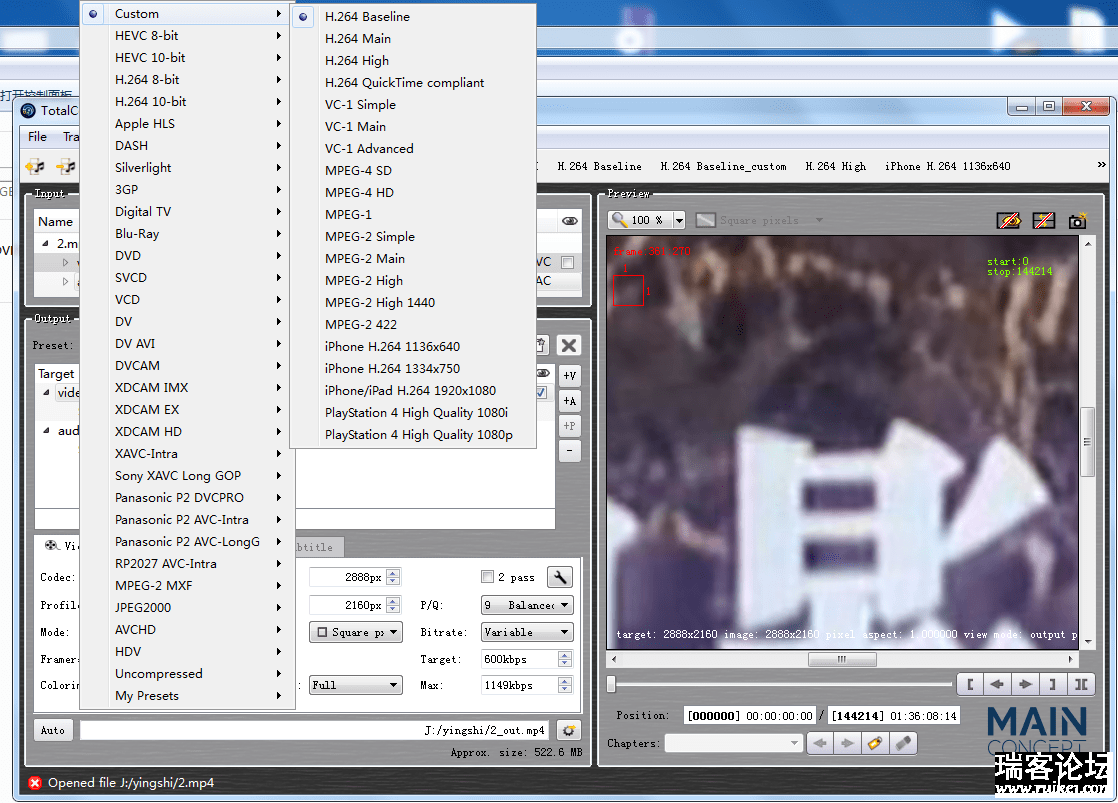Click the Target bitrate 600kbps field

click(520, 659)
